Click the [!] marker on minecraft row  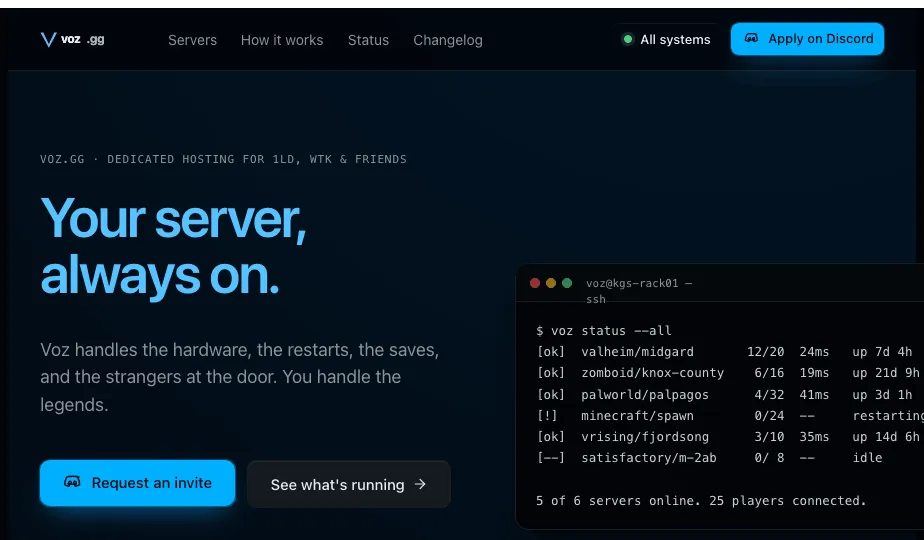(547, 416)
